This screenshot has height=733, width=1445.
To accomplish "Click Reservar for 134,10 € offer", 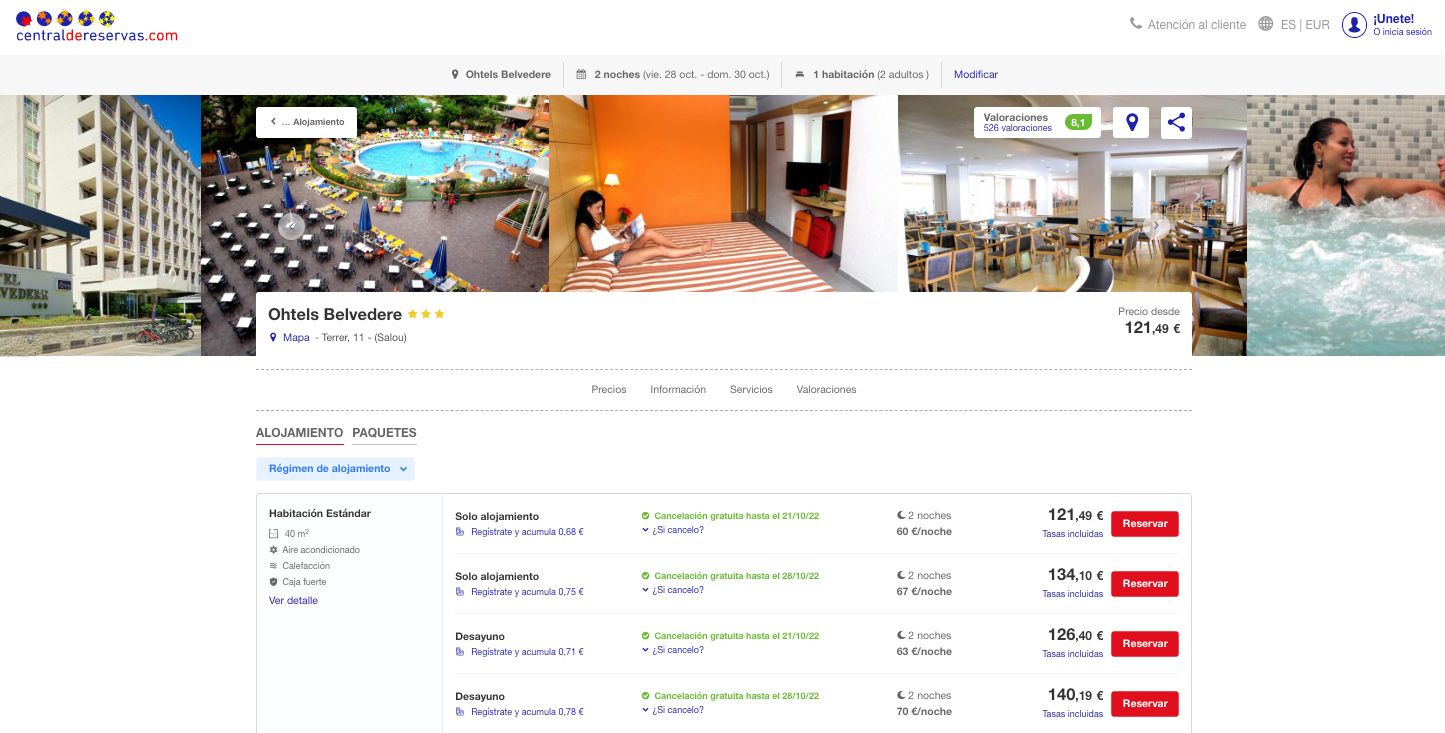I will tap(1145, 584).
